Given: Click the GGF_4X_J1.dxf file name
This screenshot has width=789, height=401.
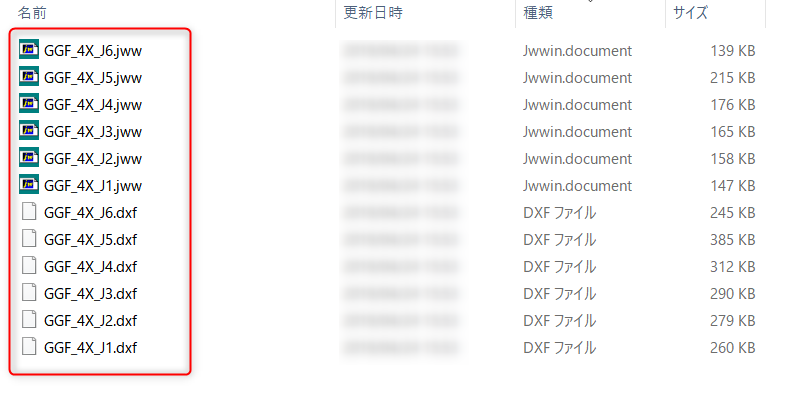Looking at the screenshot, I should click(91, 348).
